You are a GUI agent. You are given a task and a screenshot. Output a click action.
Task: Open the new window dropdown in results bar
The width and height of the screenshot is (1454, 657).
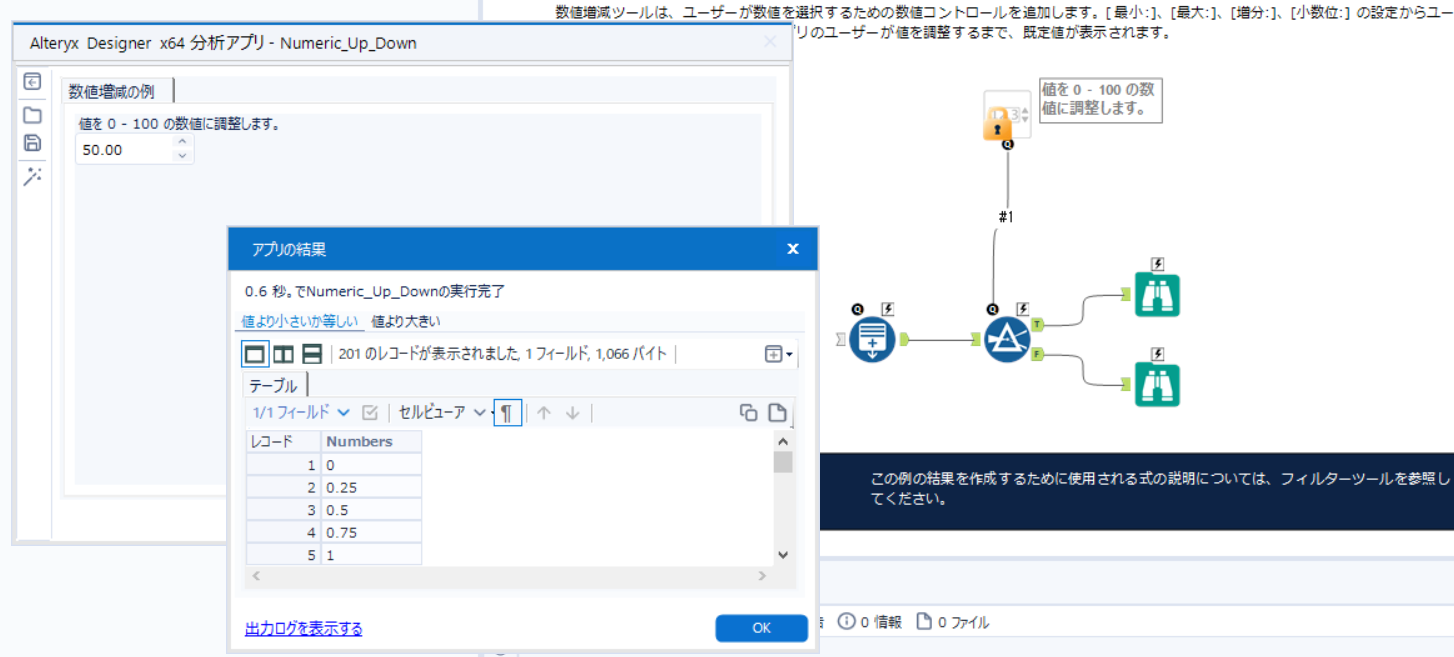[778, 354]
